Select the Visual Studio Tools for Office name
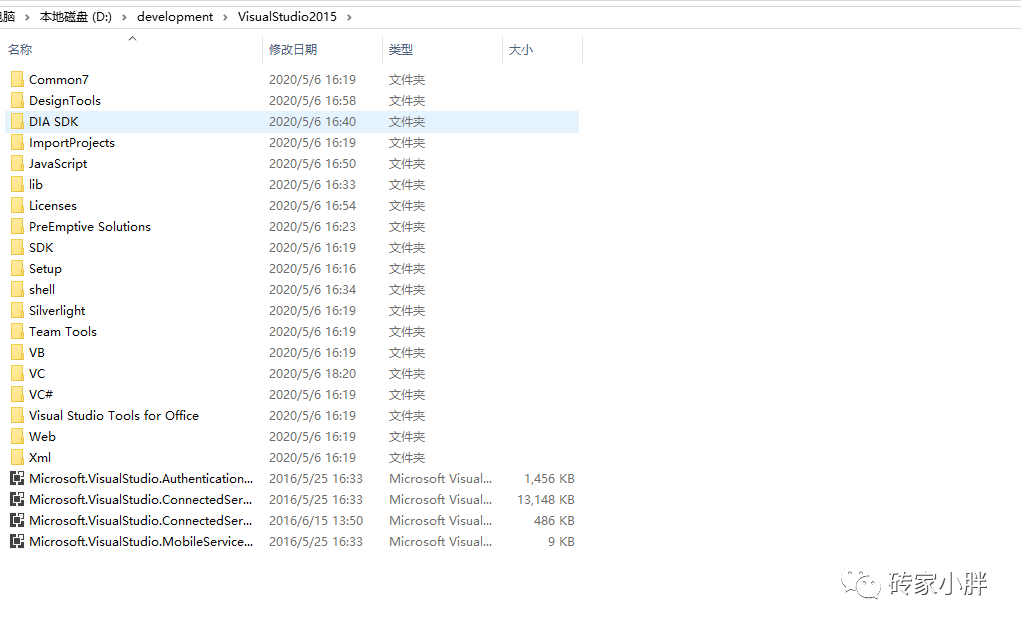 tap(114, 415)
